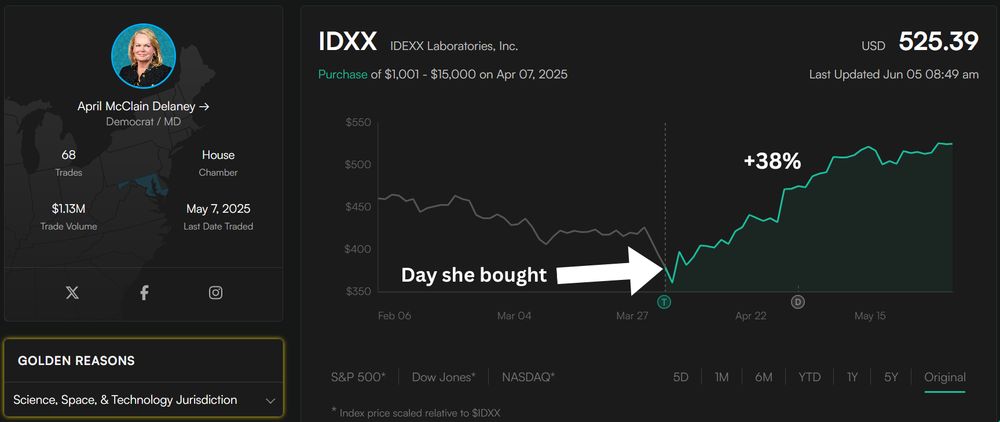Click the green T trade marker
Image resolution: width=1000 pixels, height=422 pixels.
[665, 302]
